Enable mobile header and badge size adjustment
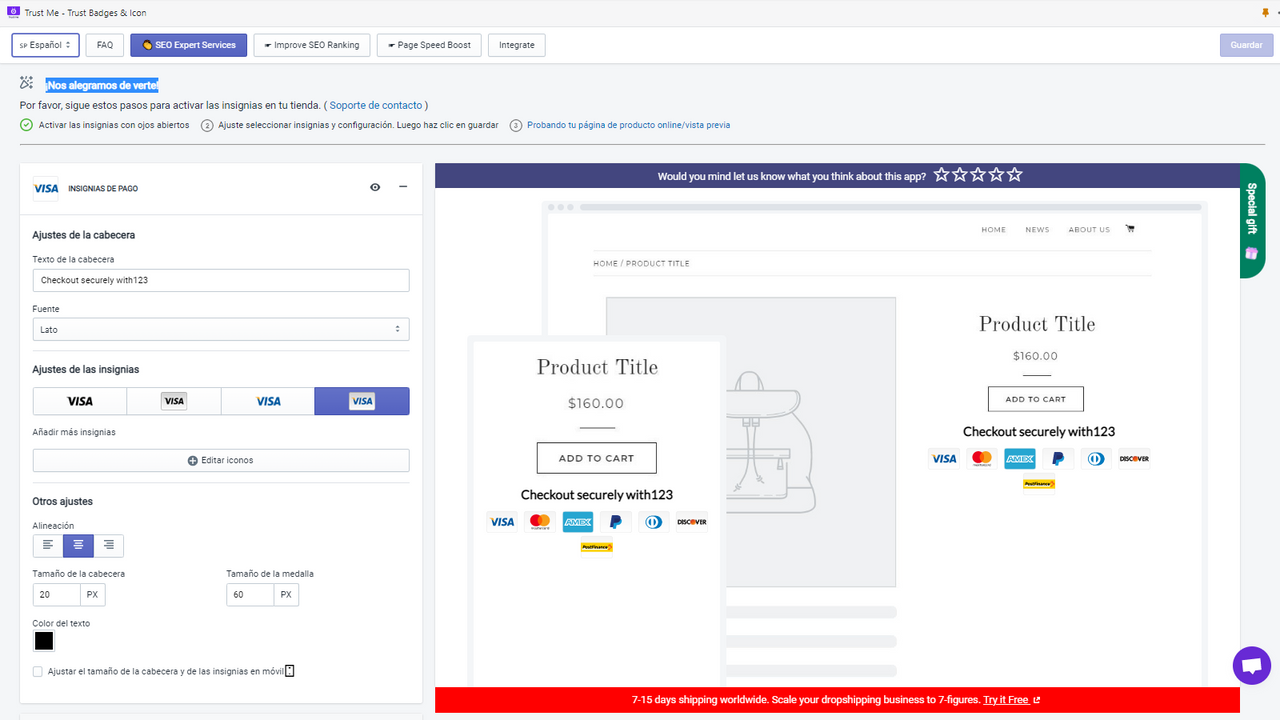Image resolution: width=1280 pixels, height=720 pixels. coord(38,672)
